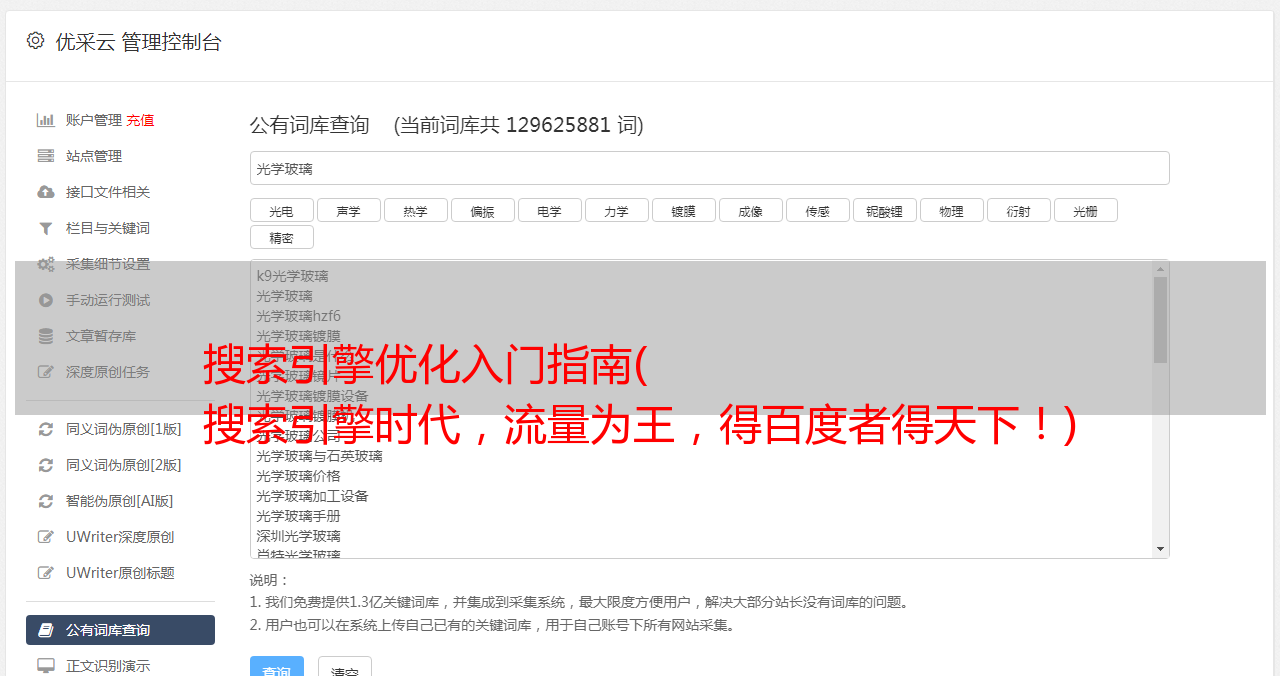Click the blue 查询 button

point(276,668)
